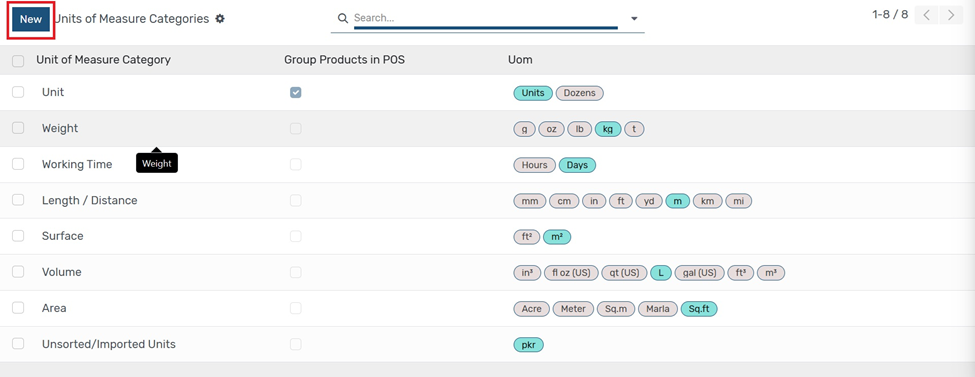This screenshot has width=975, height=377.
Task: Focus the Search input field
Action: pyautogui.click(x=485, y=18)
